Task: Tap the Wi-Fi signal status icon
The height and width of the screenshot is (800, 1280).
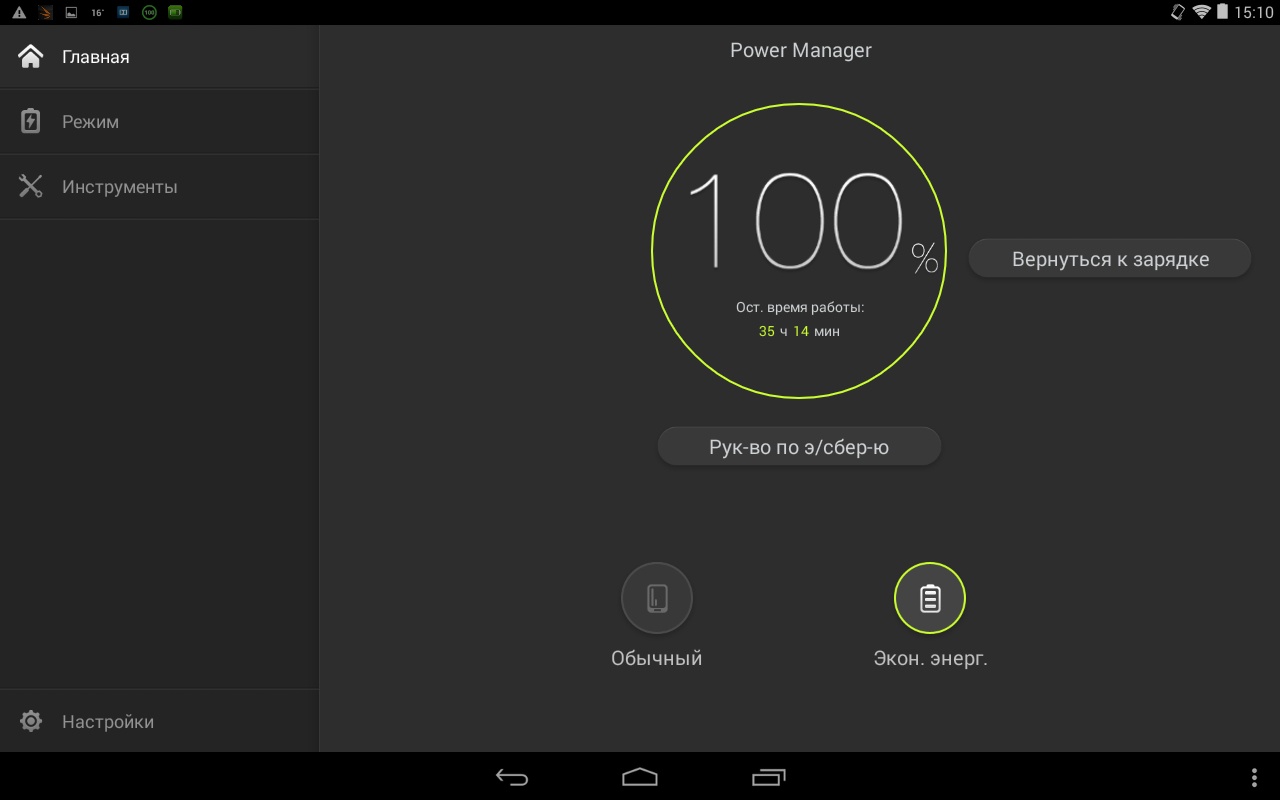Action: pyautogui.click(x=1201, y=13)
